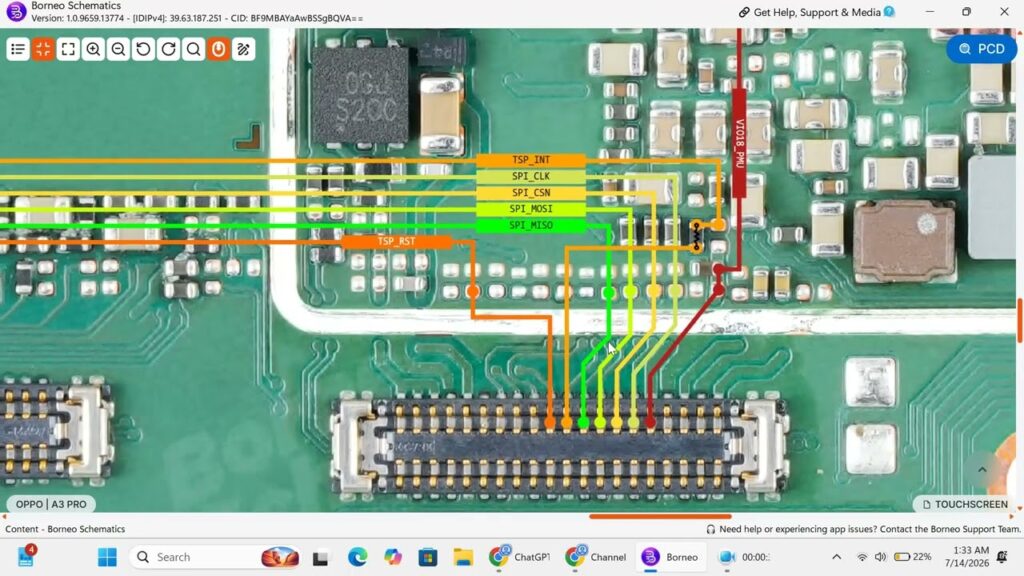Click the fullscreen brackets icon
This screenshot has width=1024, height=576.
click(x=69, y=49)
